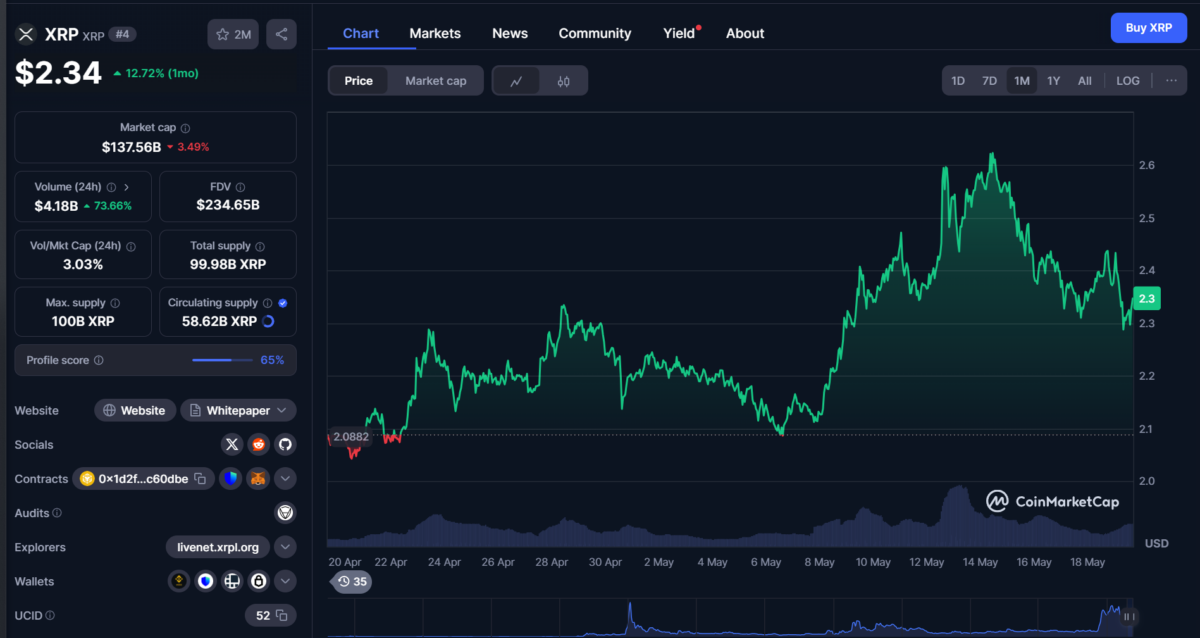Toggle LOG scale on chart
Image resolution: width=1200 pixels, height=638 pixels.
[1128, 81]
